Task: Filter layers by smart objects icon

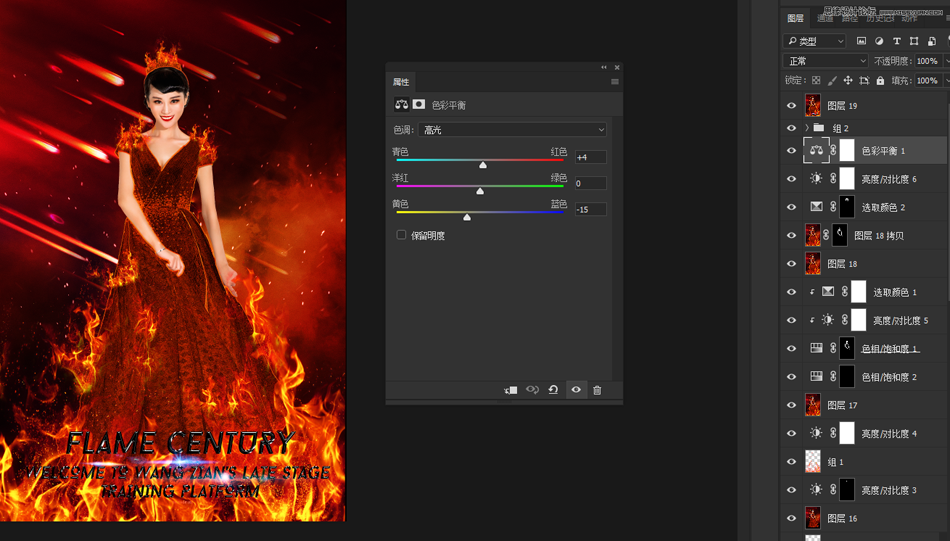Action: [x=932, y=41]
